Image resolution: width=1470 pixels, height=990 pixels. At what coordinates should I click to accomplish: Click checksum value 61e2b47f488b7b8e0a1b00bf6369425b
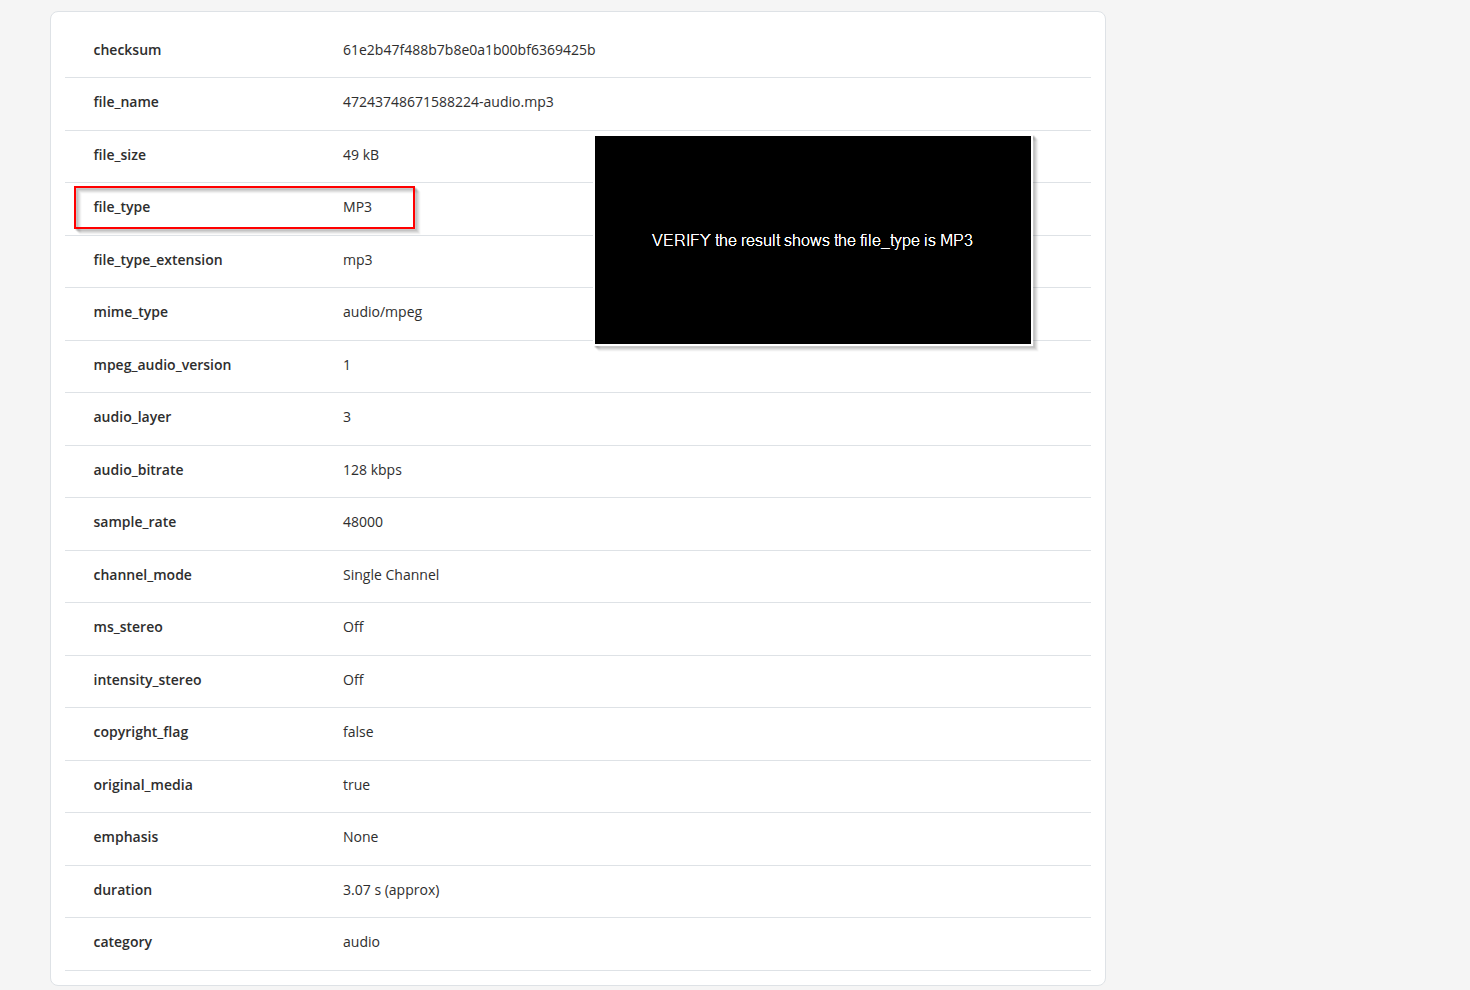pyautogui.click(x=469, y=50)
